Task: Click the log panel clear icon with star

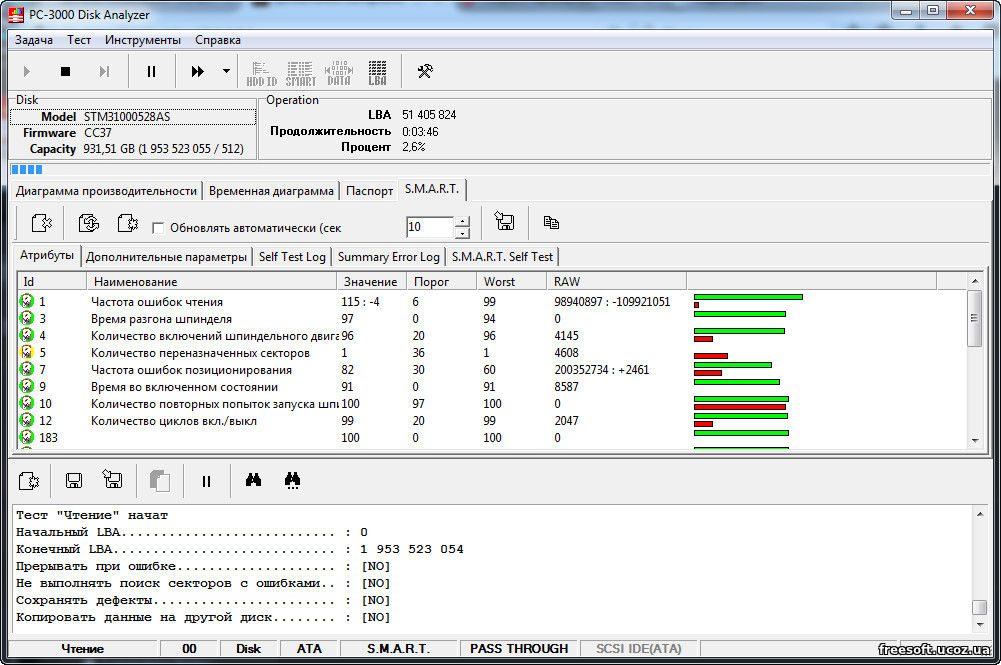Action: tap(29, 481)
